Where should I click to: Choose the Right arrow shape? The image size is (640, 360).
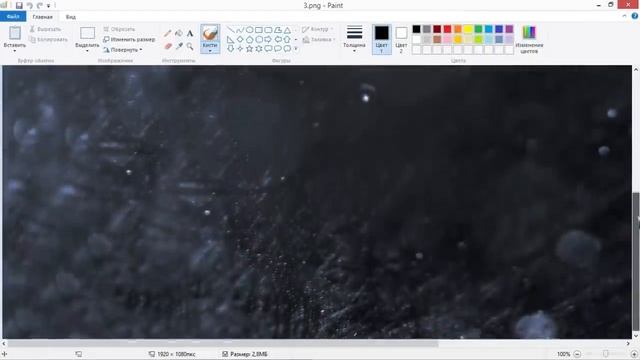[268, 40]
